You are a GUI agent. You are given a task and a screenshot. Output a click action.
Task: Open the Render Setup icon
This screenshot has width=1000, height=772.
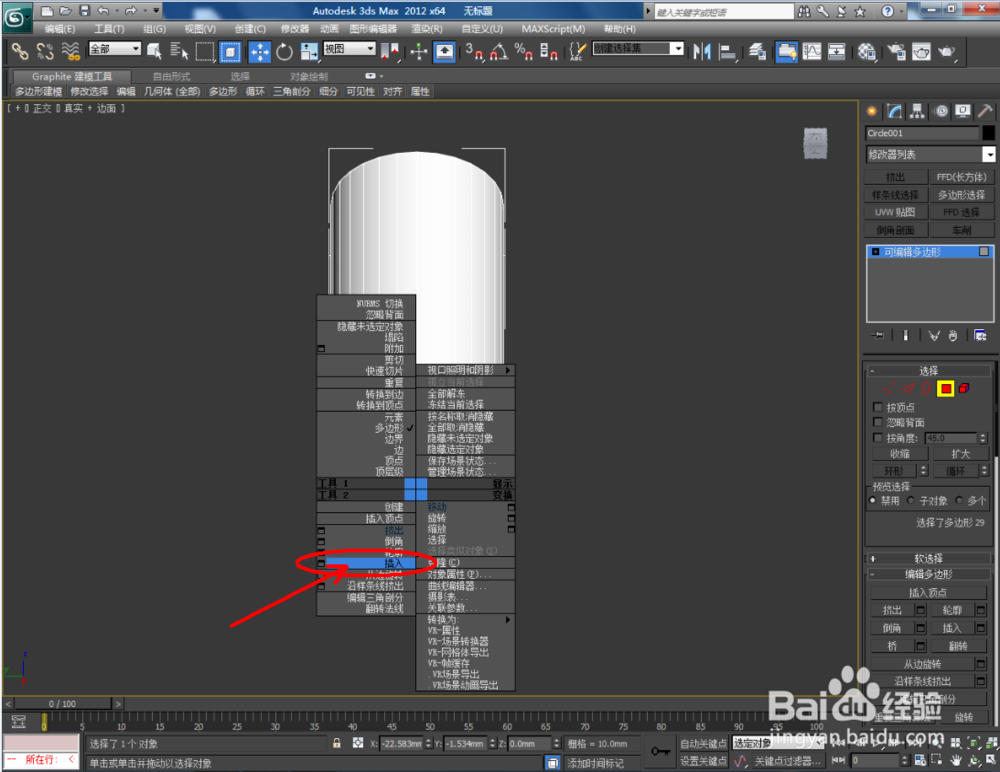(897, 52)
